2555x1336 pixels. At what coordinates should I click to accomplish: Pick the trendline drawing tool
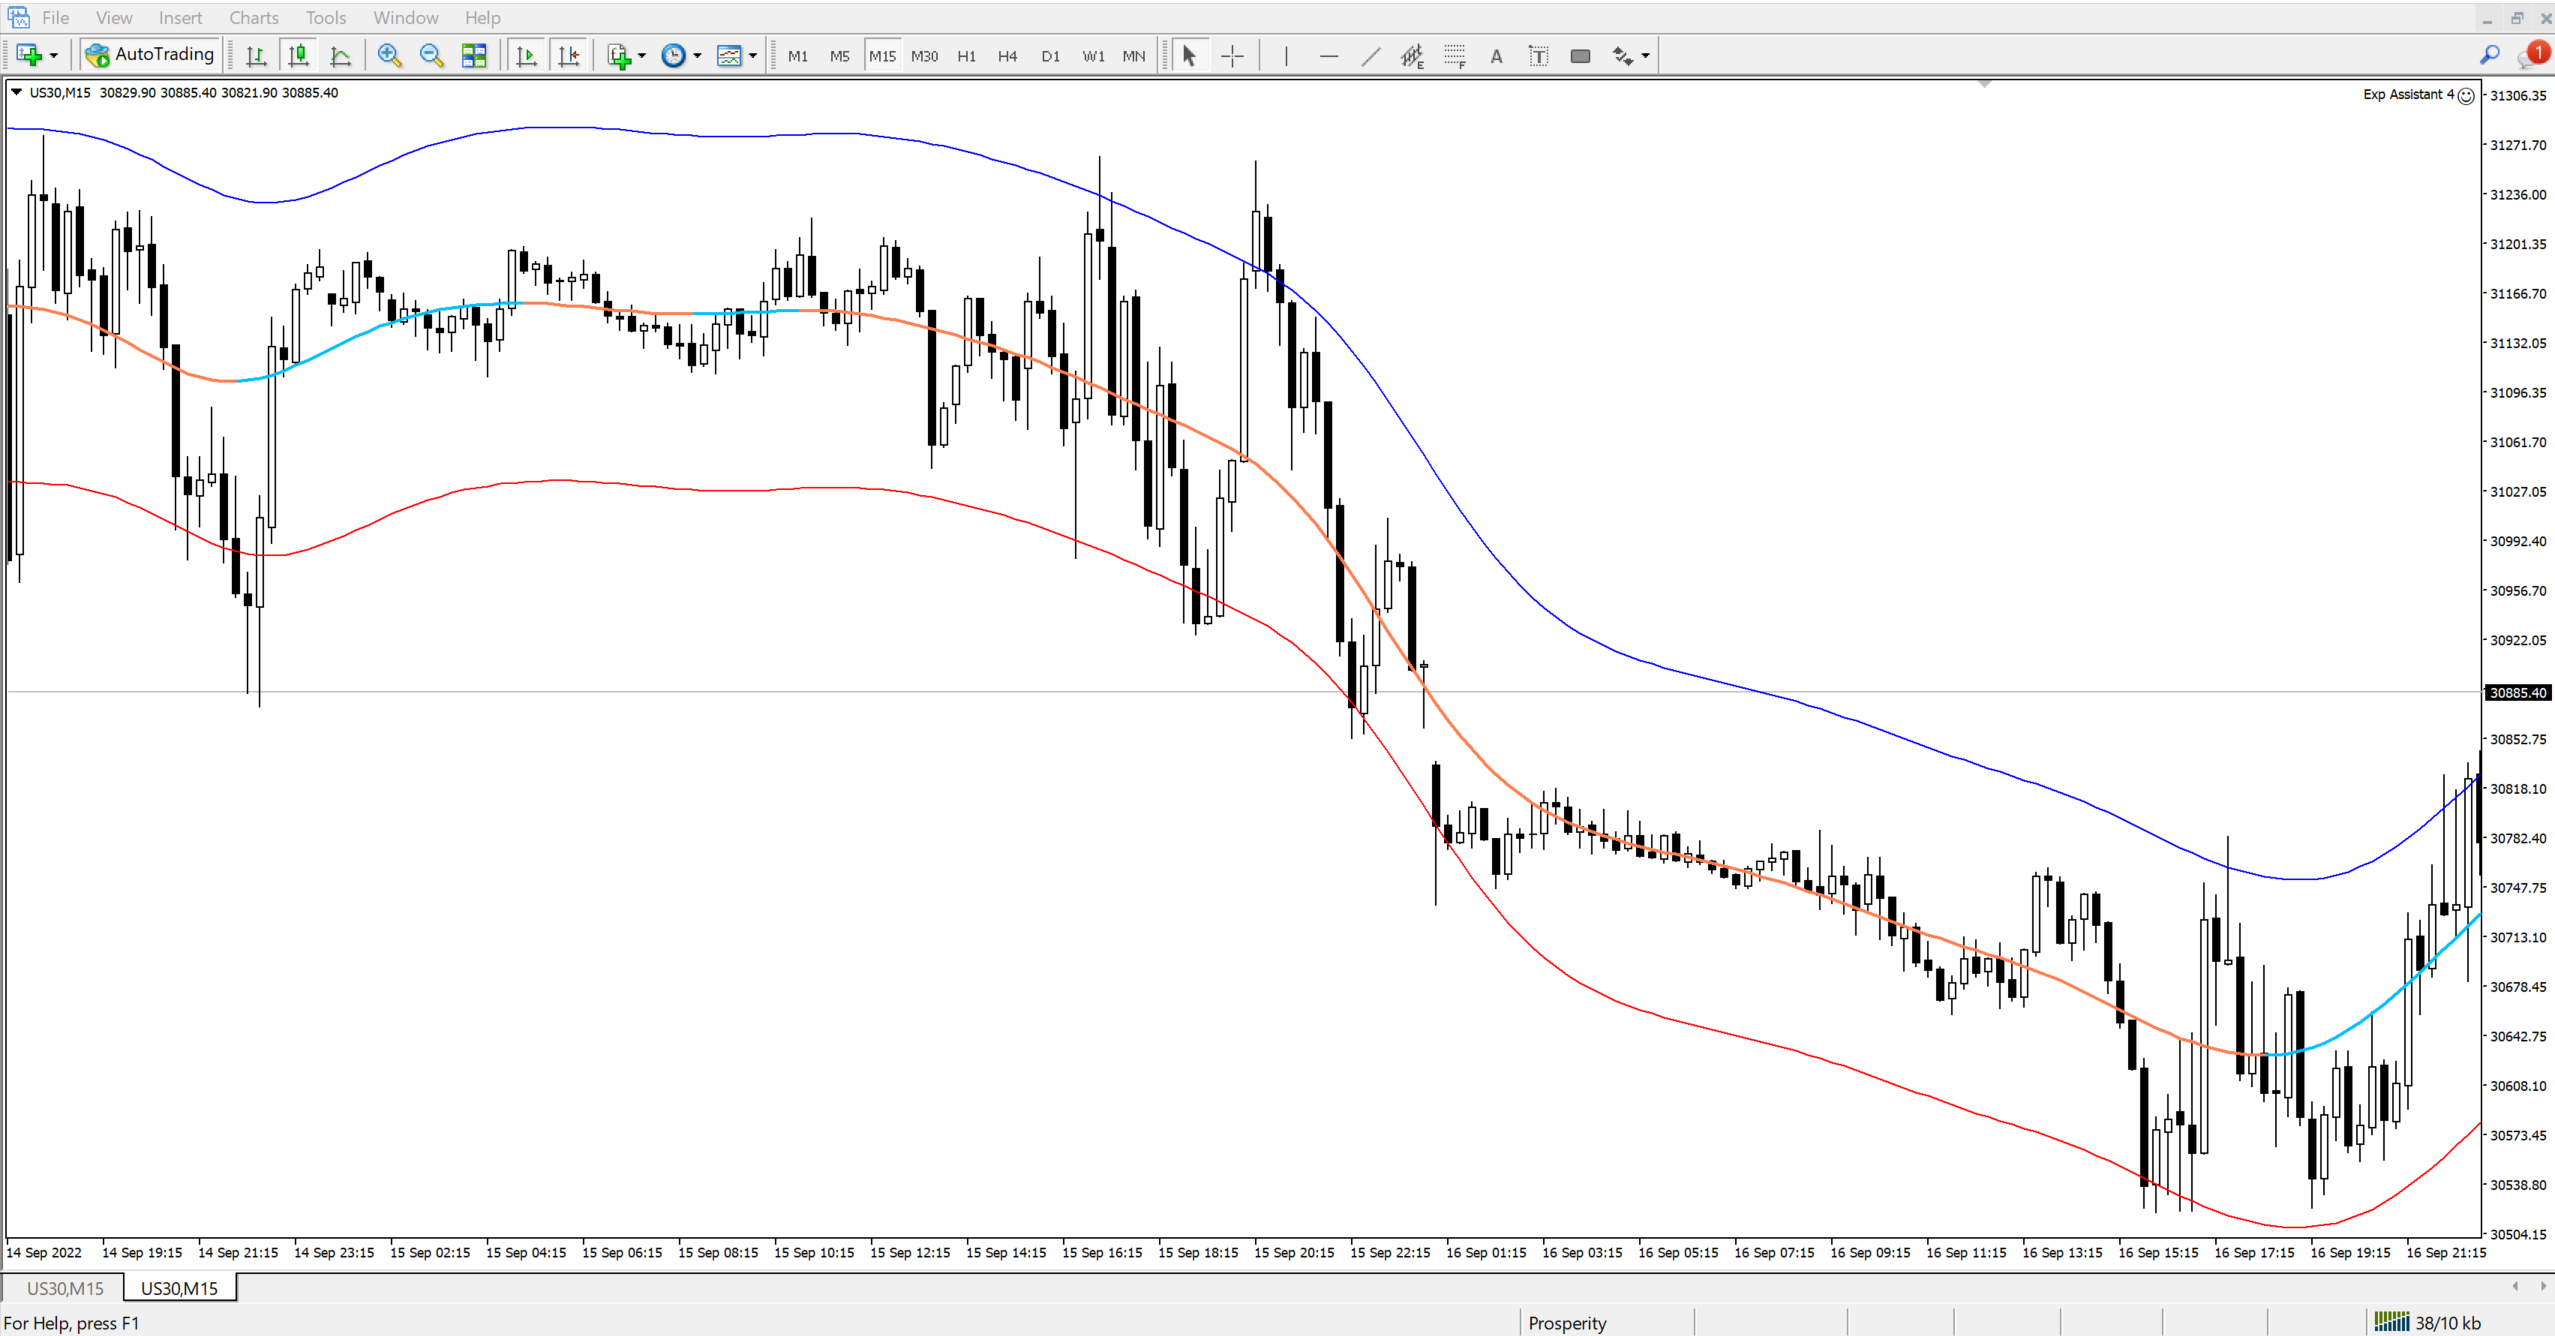1370,56
